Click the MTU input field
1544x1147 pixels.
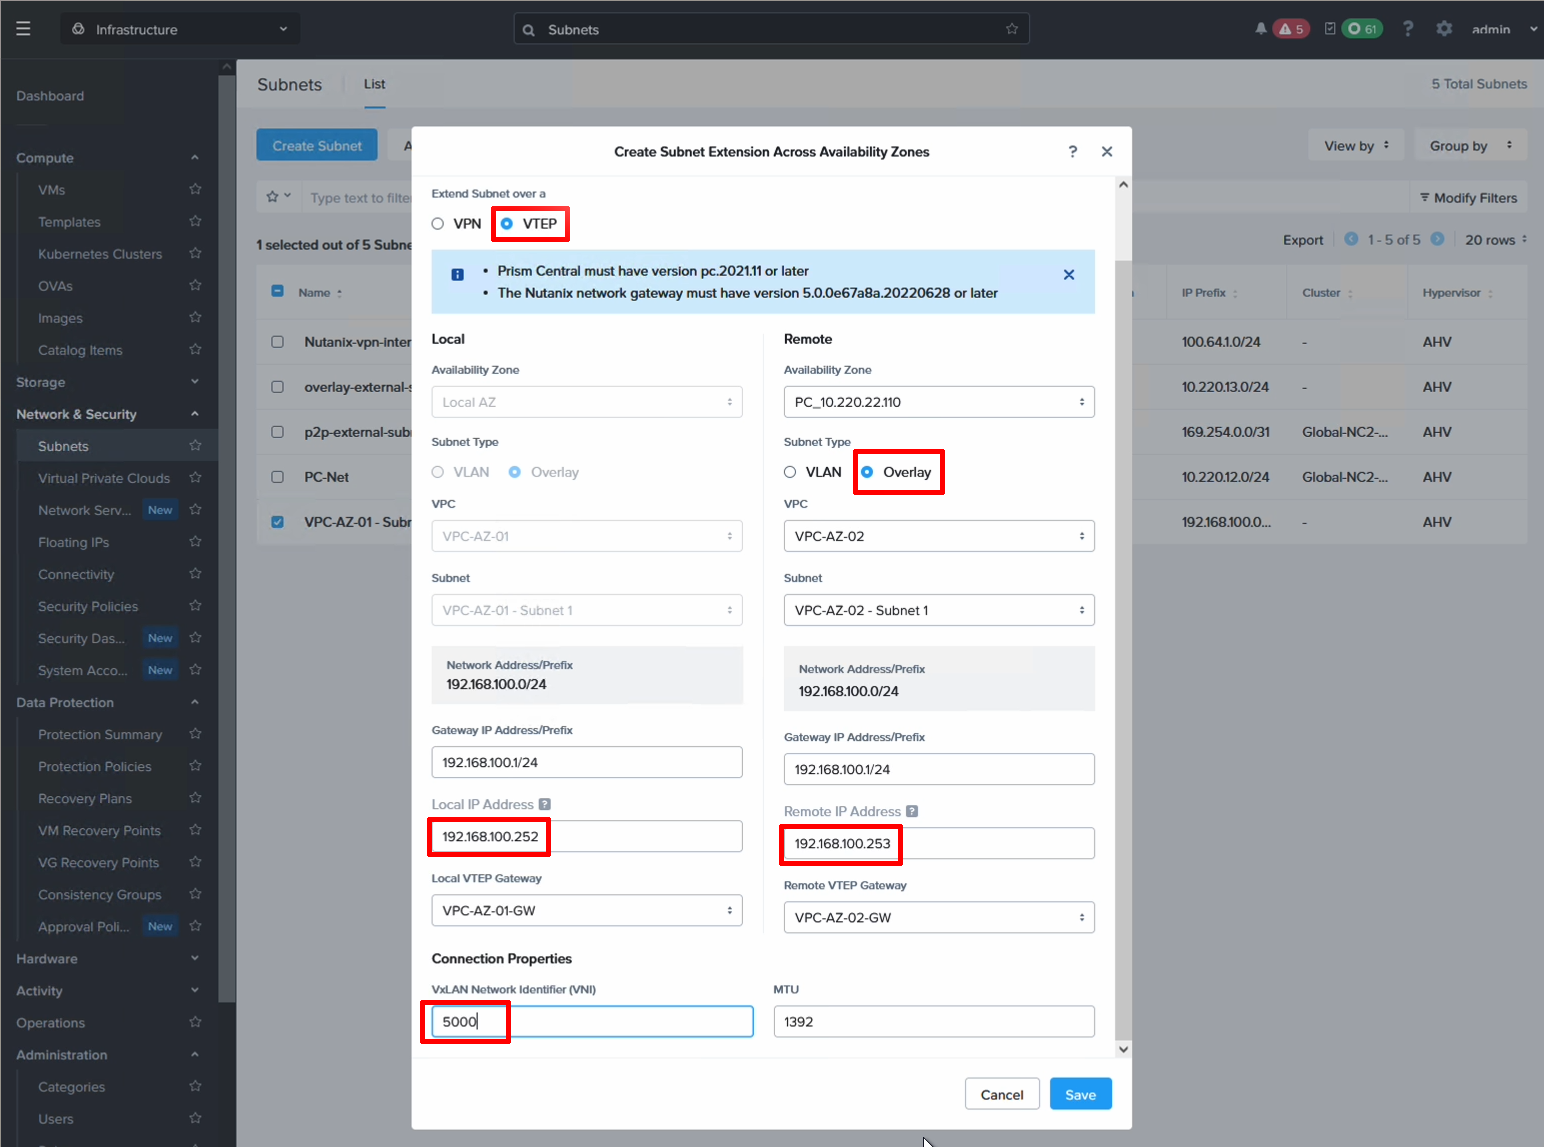coord(933,1021)
